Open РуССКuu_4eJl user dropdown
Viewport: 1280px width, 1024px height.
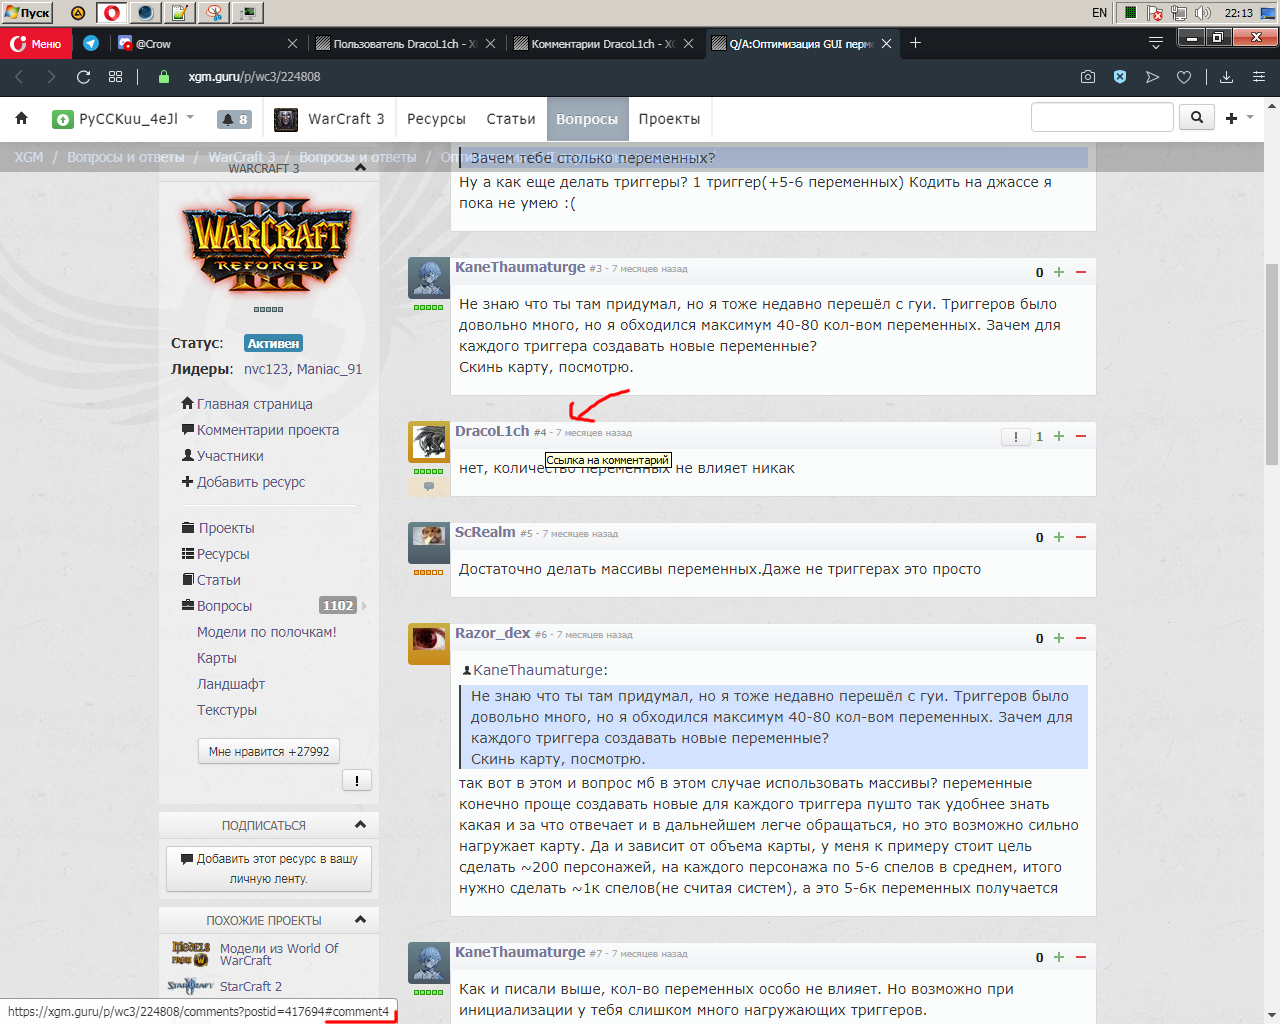click(123, 119)
